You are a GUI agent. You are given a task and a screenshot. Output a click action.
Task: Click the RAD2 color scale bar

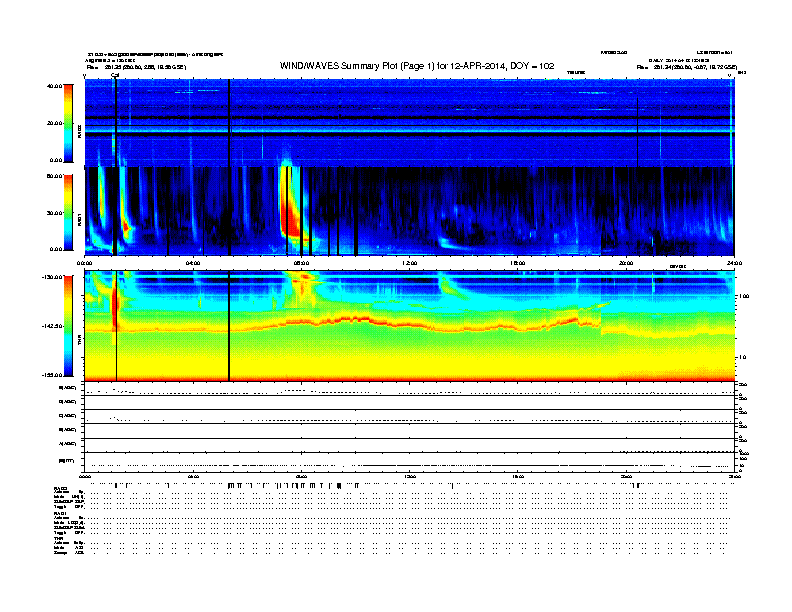coord(68,123)
